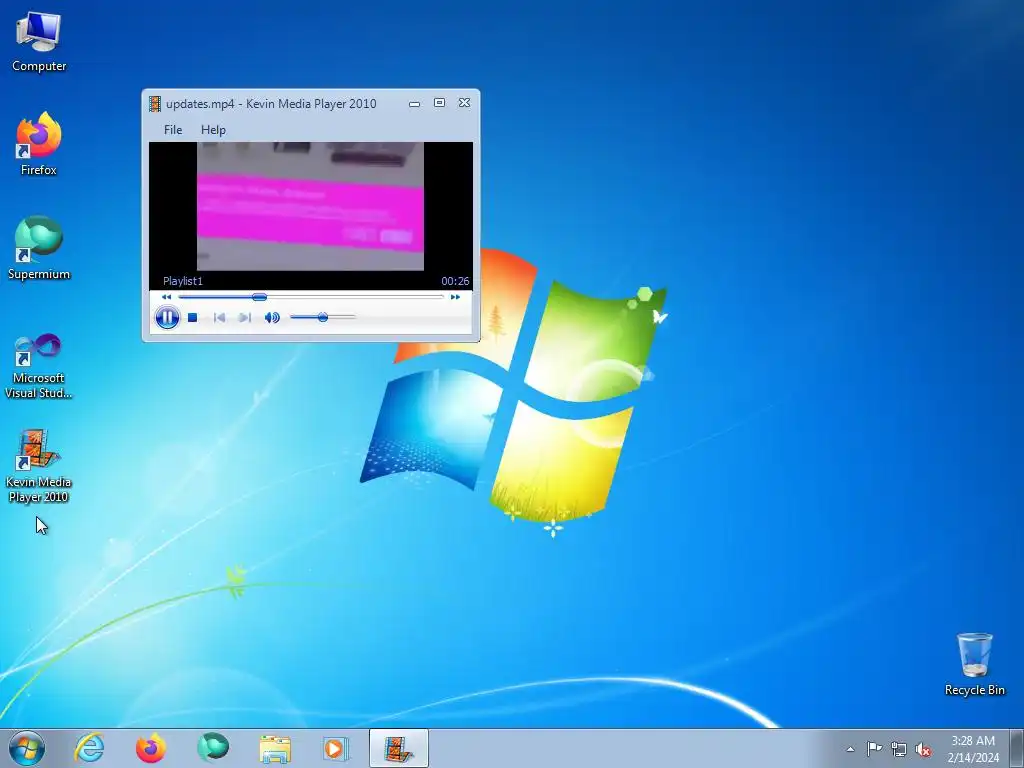Click the muted speaker tray icon

click(x=923, y=749)
